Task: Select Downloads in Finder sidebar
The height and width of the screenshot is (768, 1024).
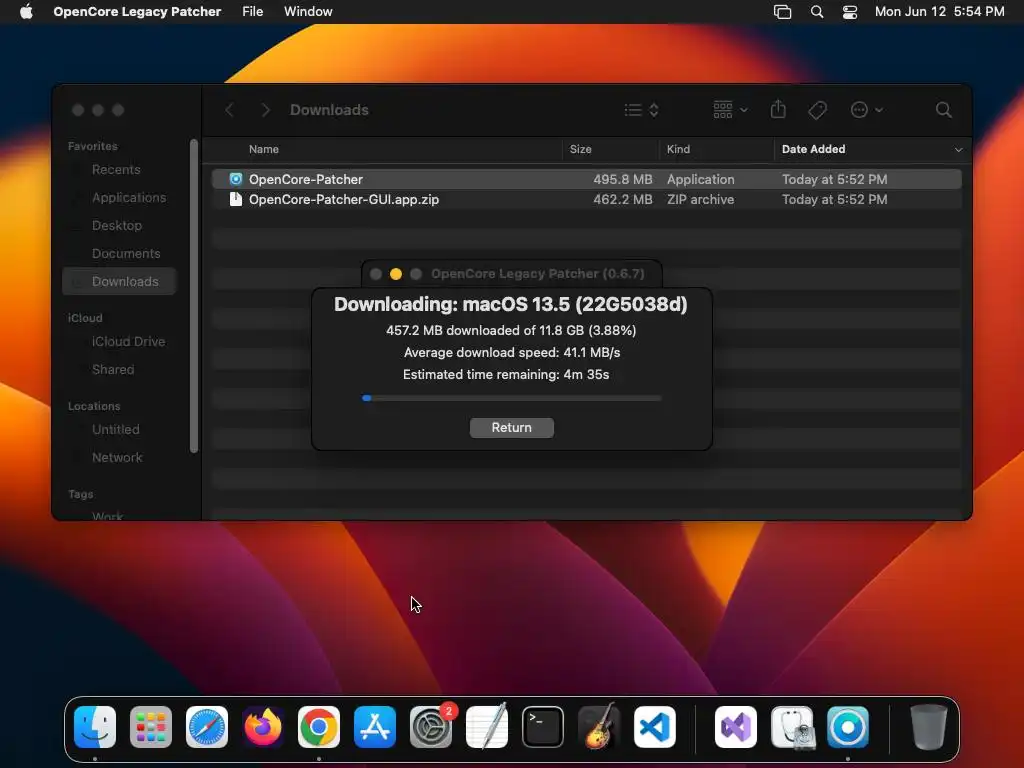Action: (120, 281)
